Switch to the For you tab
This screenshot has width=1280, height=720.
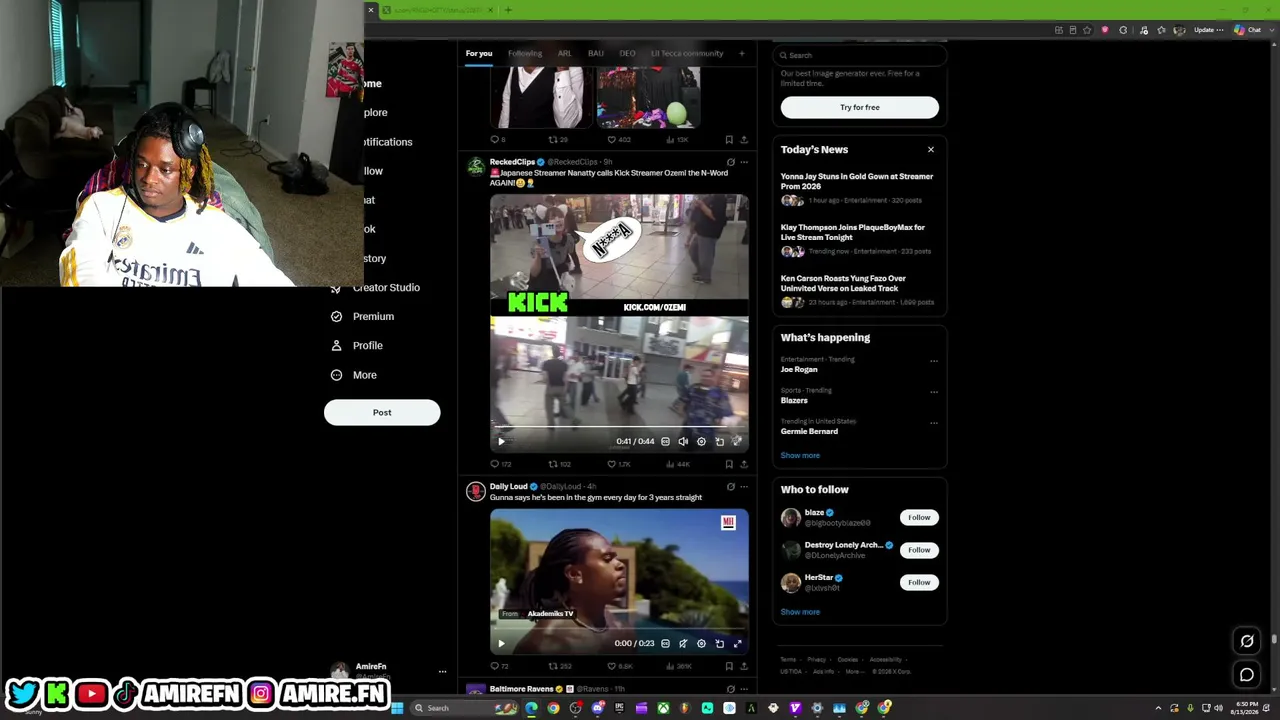pos(479,53)
